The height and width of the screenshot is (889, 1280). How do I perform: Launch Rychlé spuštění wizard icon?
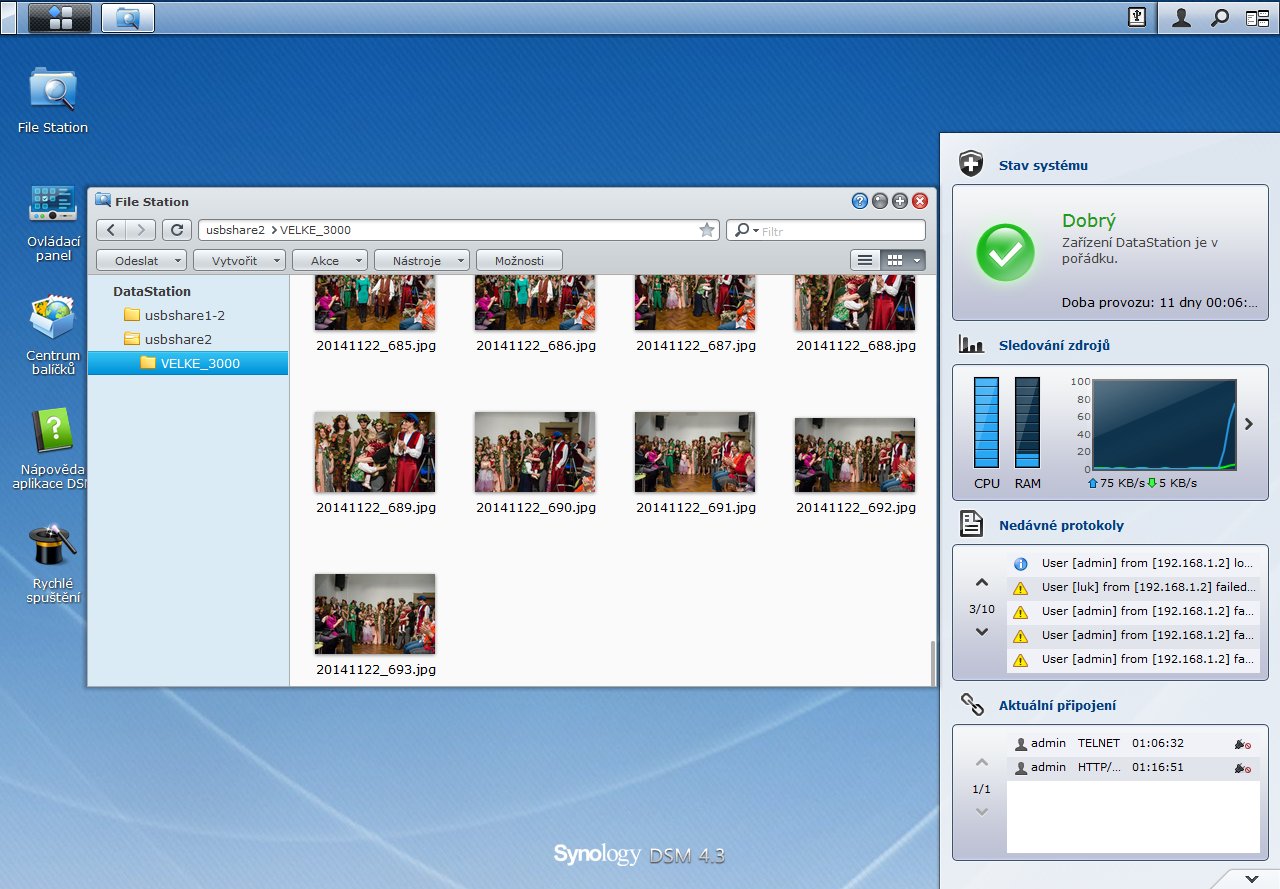point(53,564)
